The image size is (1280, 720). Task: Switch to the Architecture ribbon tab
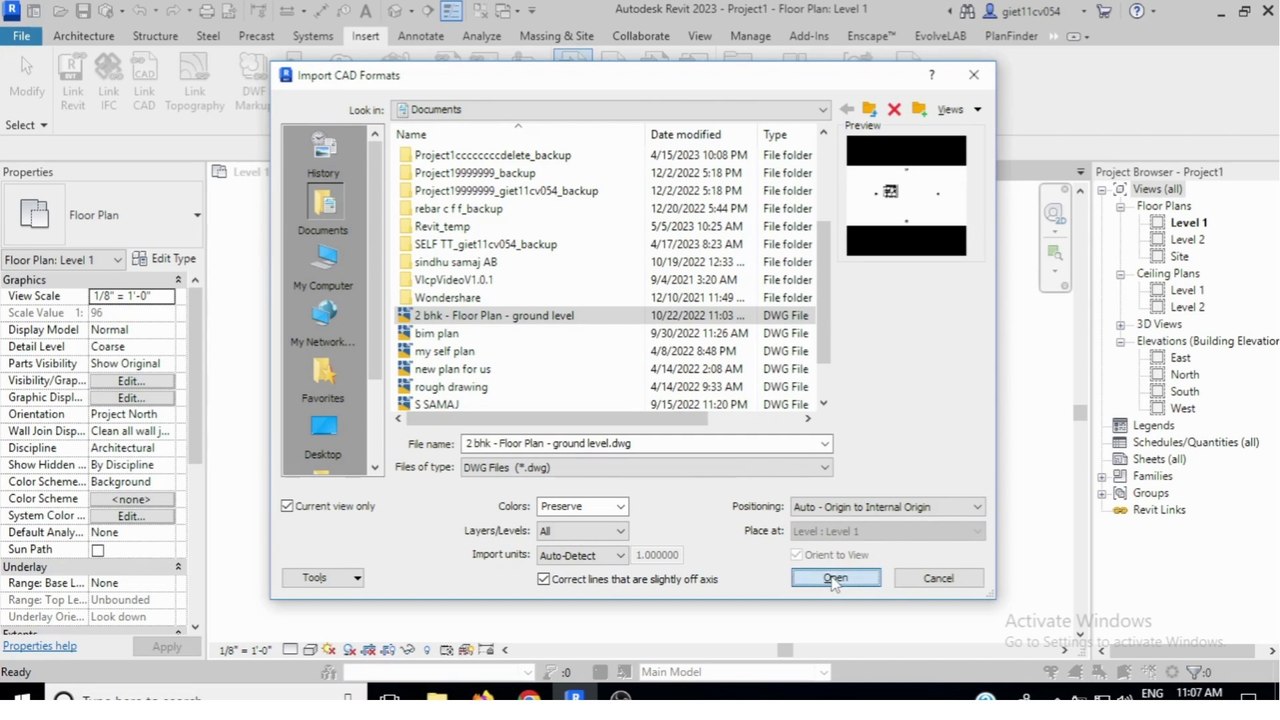click(x=84, y=35)
